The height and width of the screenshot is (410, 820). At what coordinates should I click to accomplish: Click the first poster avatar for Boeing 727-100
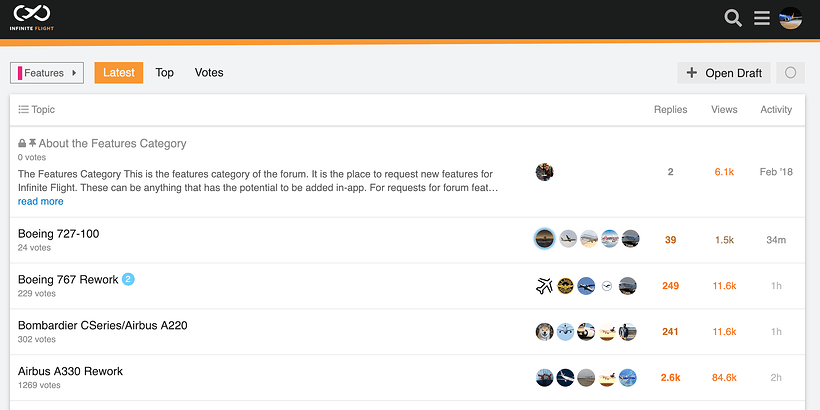(x=545, y=238)
